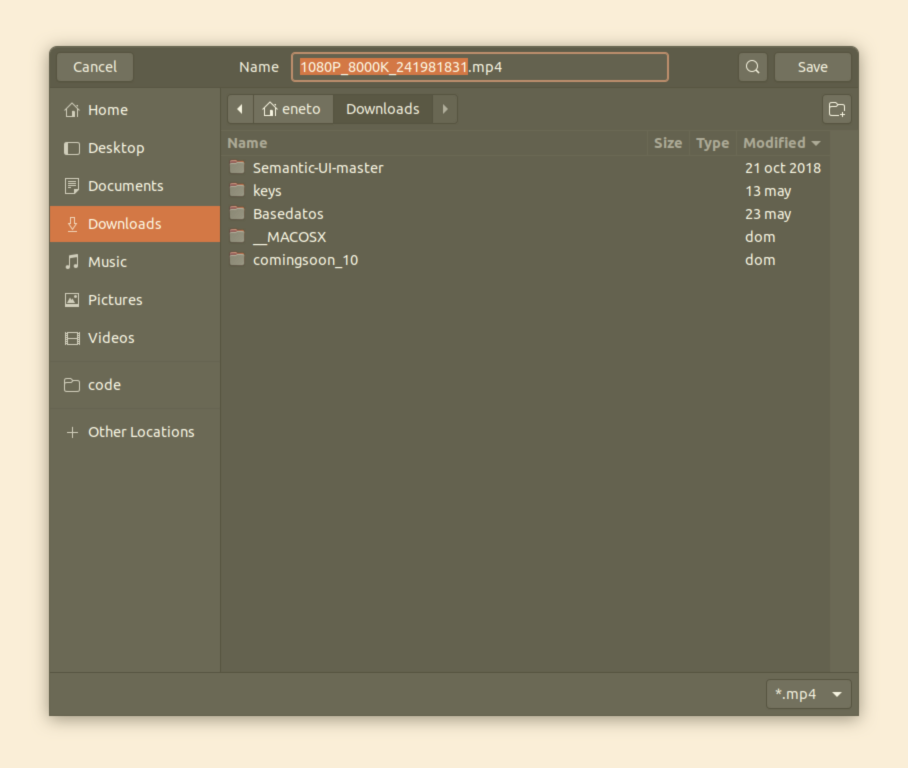
Task: Go back with the left path arrow
Action: pyautogui.click(x=240, y=109)
